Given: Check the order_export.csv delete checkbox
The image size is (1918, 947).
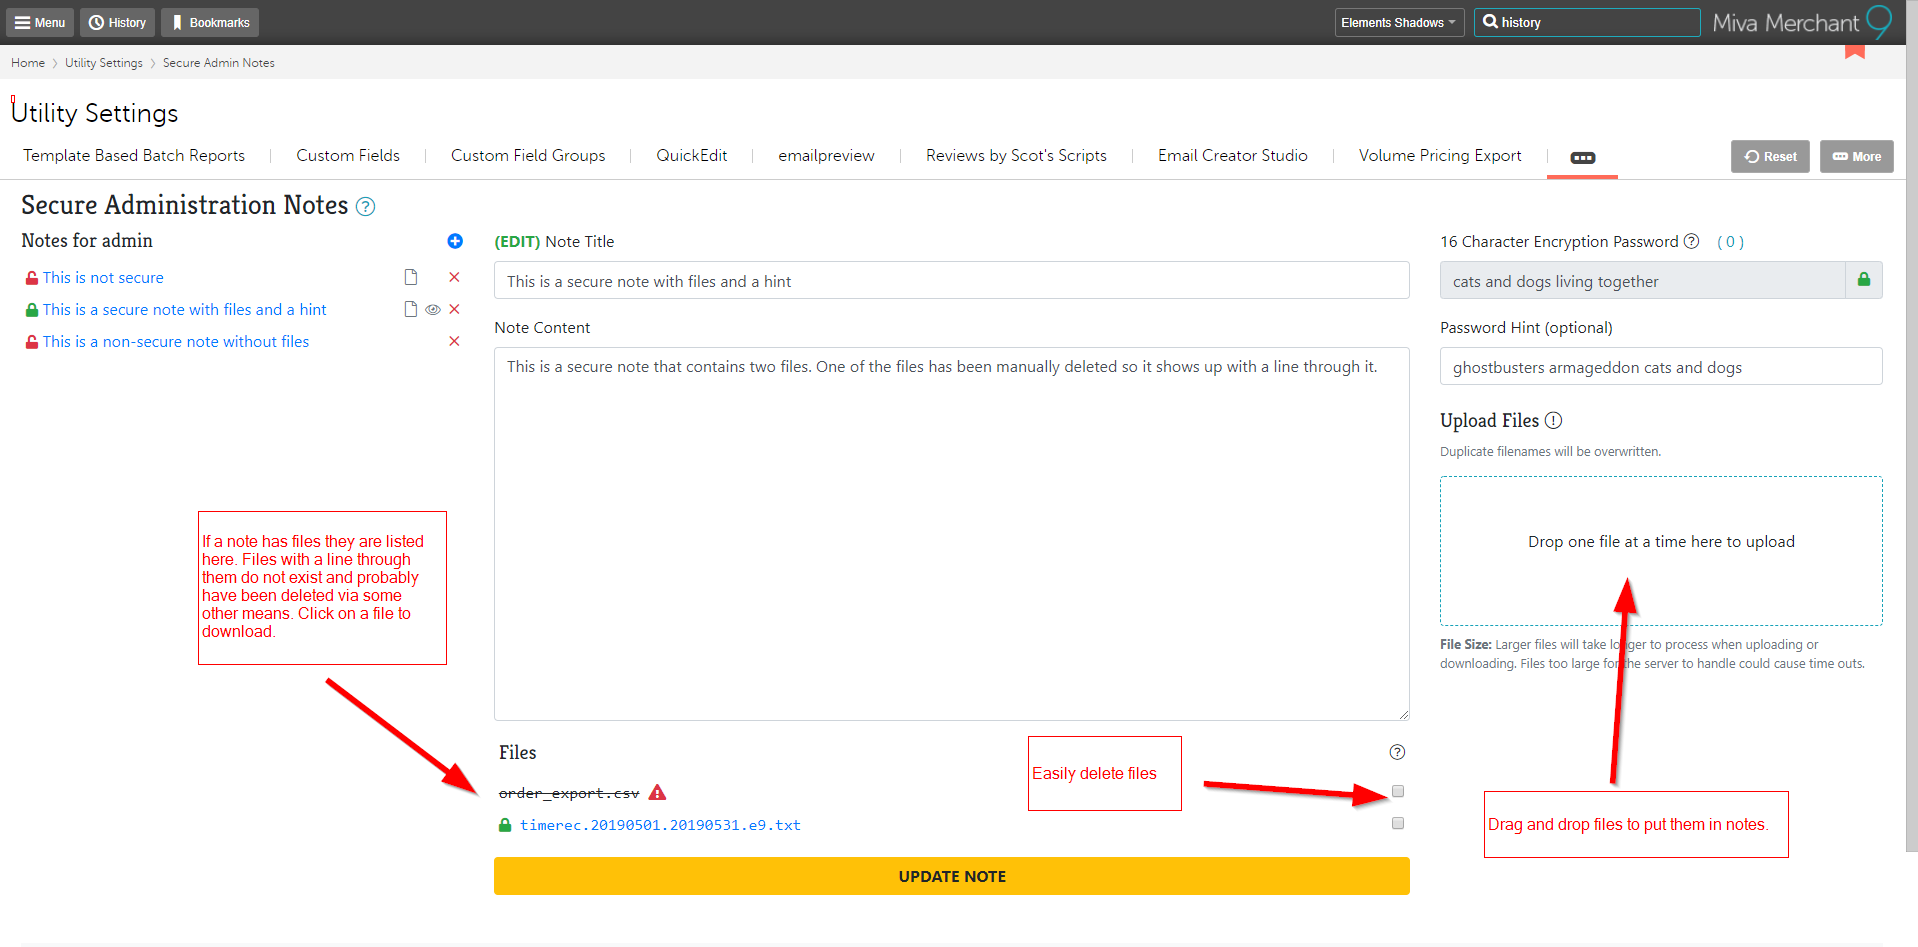Looking at the screenshot, I should (1398, 791).
